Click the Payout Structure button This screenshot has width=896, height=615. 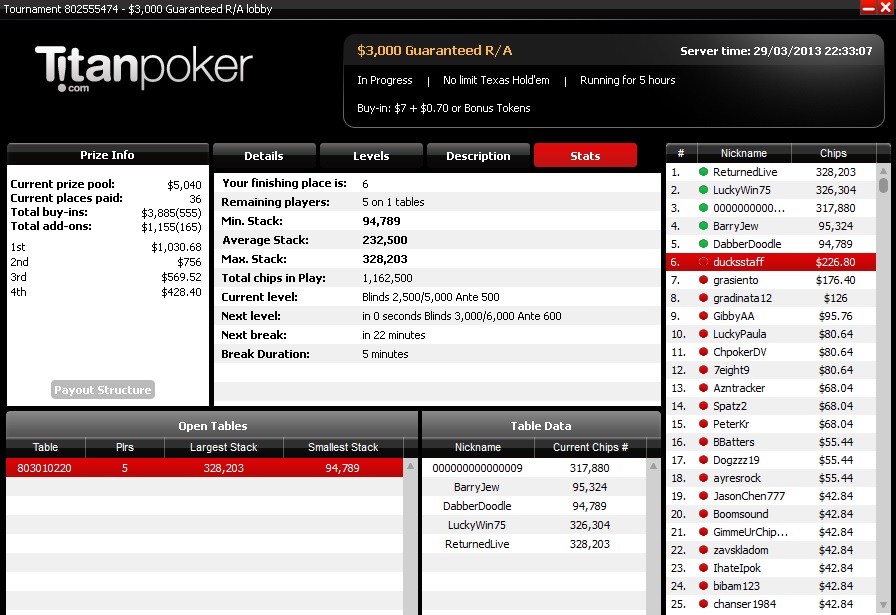pyautogui.click(x=103, y=390)
